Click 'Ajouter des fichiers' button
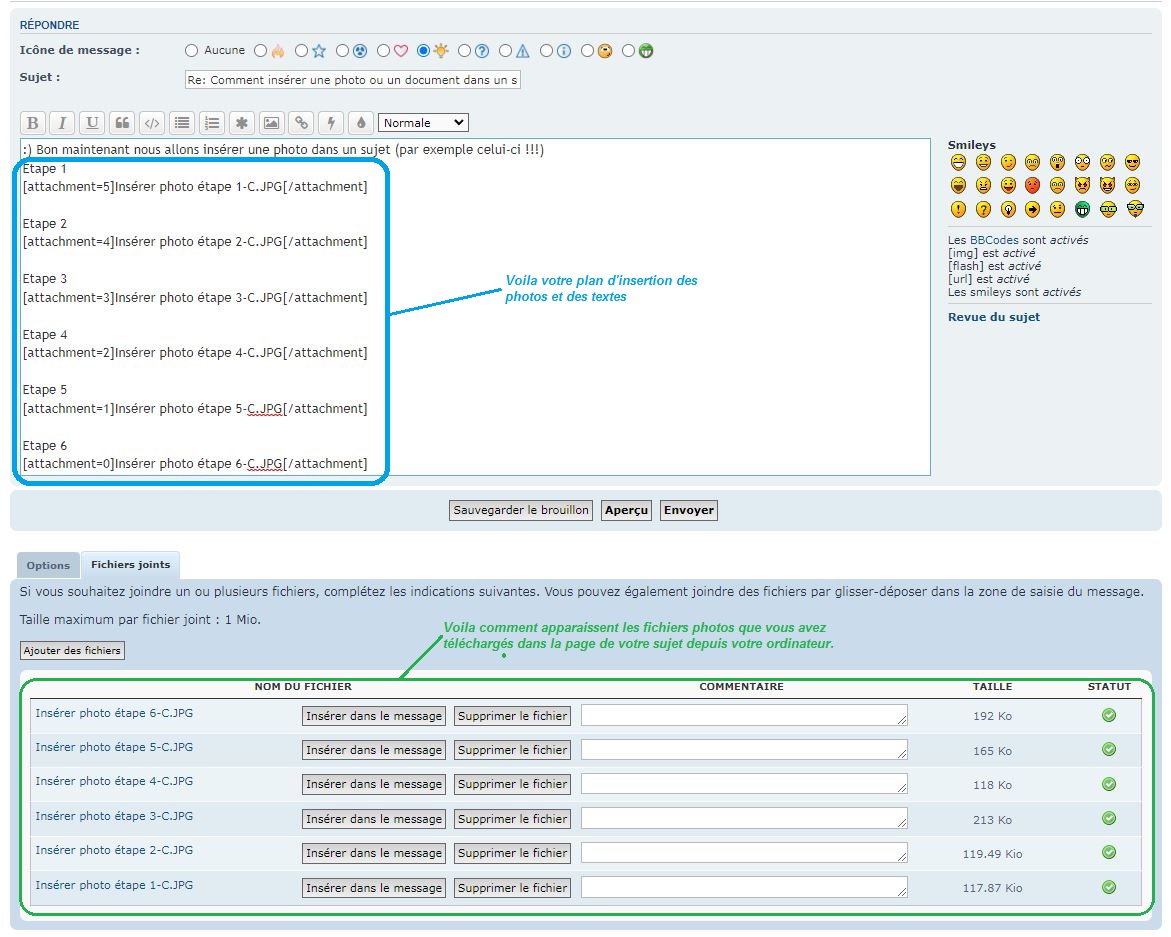 coord(72,651)
